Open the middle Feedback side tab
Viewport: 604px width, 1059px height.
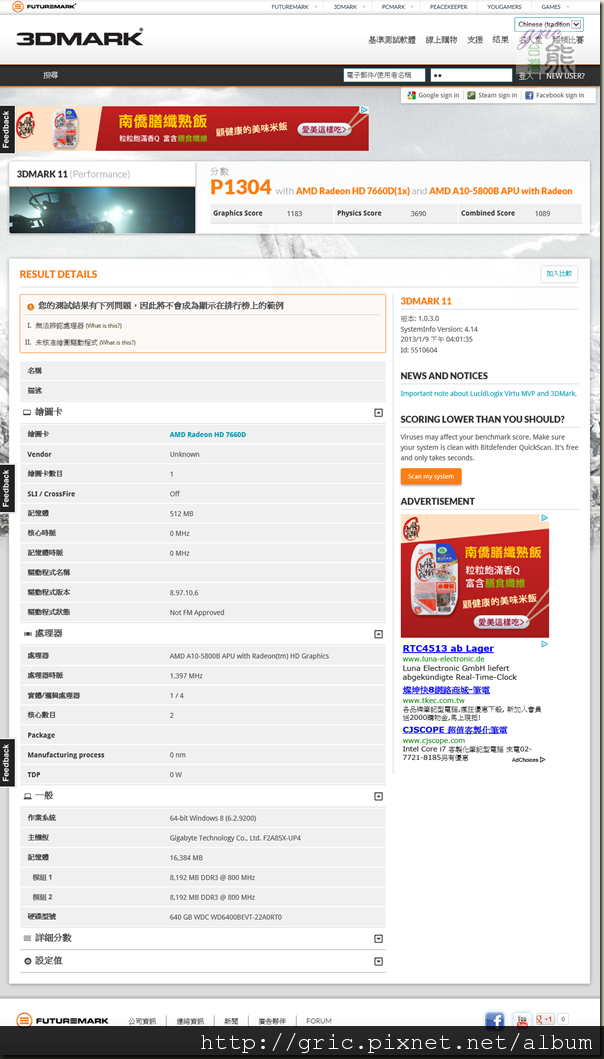(x=6, y=489)
